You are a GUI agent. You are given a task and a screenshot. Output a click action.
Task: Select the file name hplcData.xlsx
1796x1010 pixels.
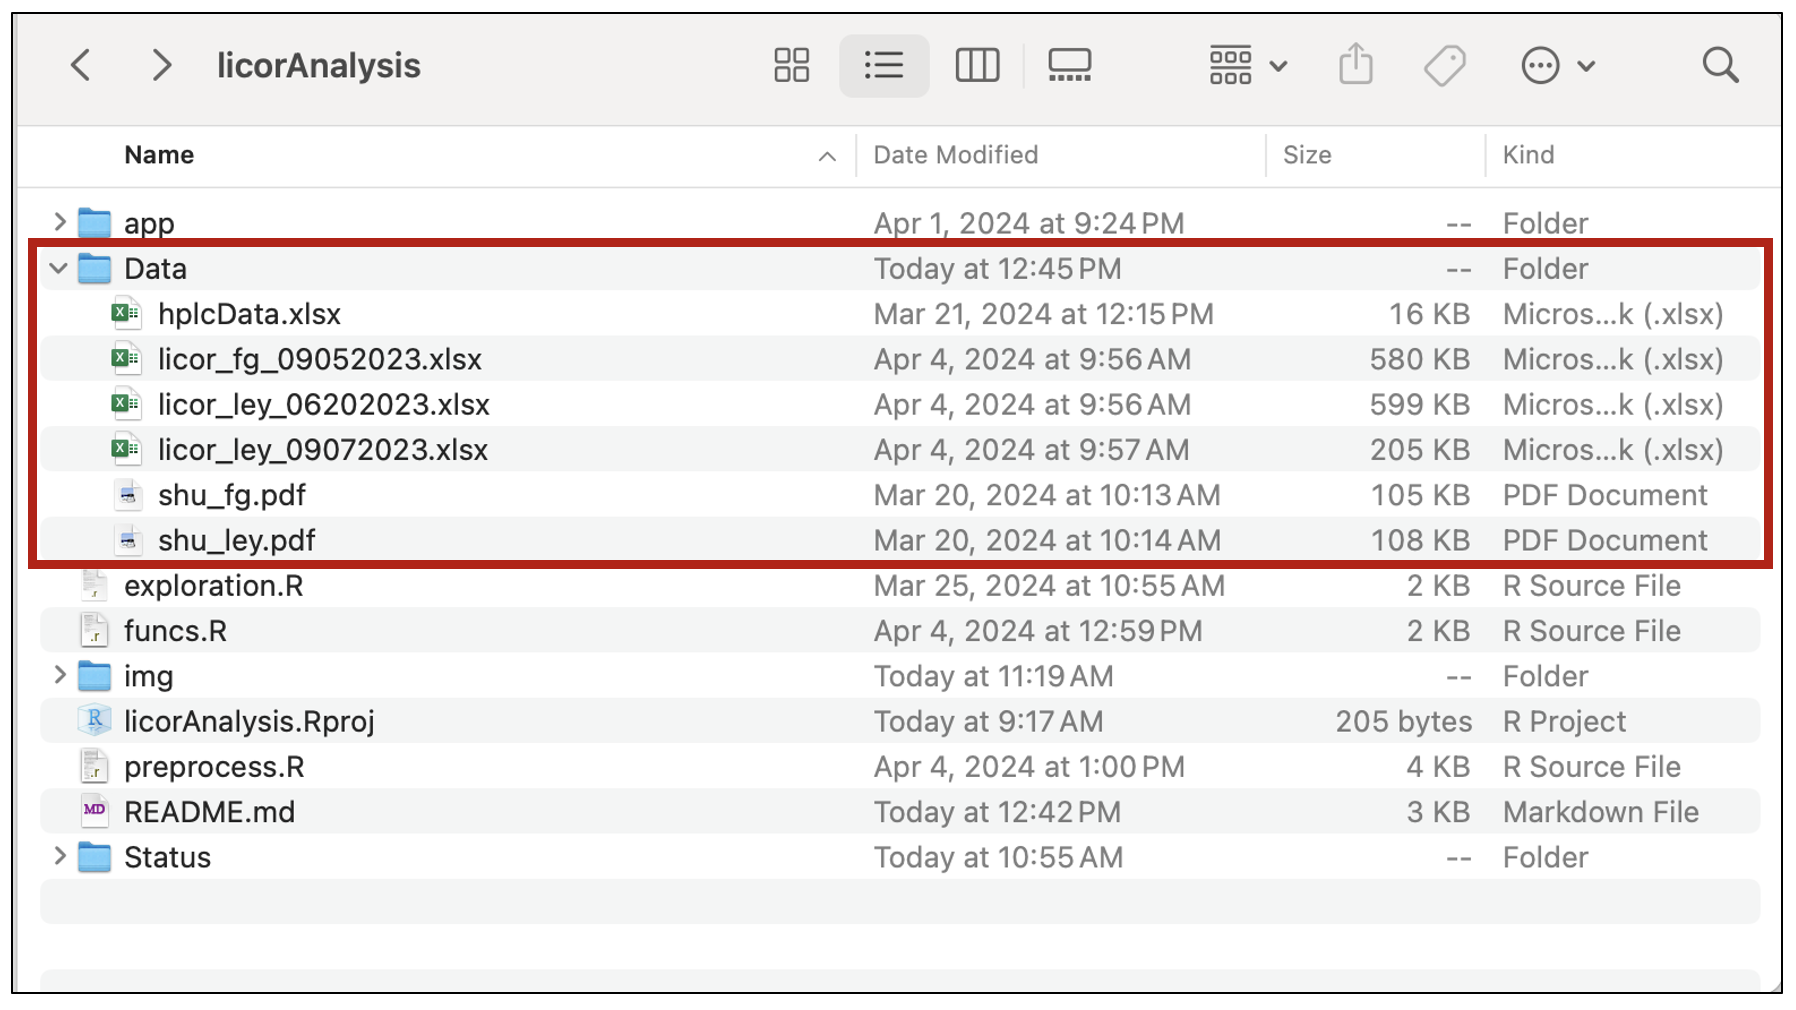[249, 314]
